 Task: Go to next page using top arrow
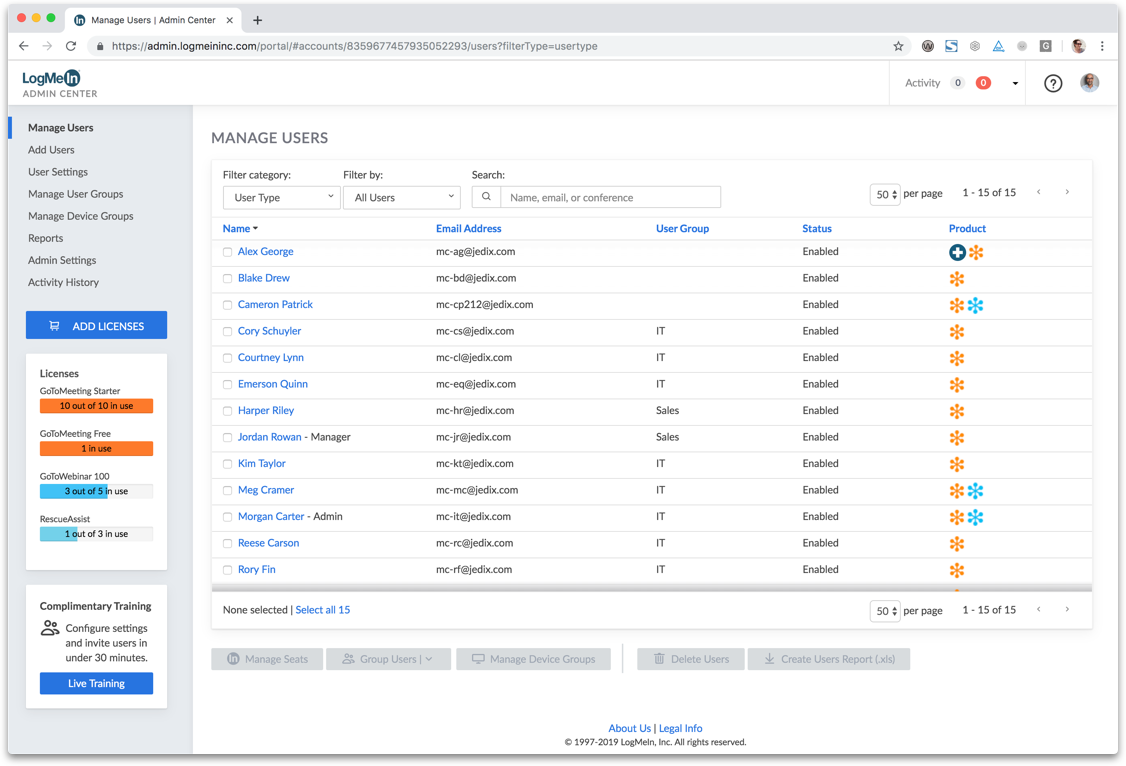tap(1067, 192)
